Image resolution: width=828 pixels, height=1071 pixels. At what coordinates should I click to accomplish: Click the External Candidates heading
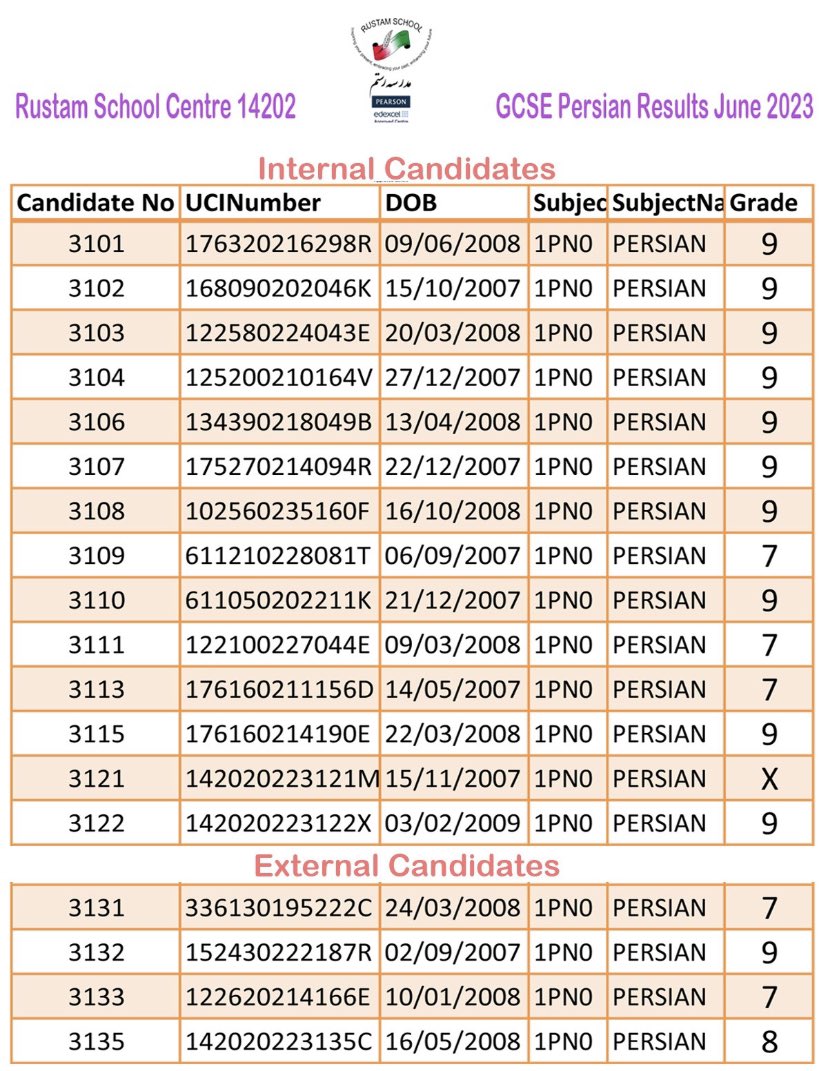pyautogui.click(x=407, y=865)
